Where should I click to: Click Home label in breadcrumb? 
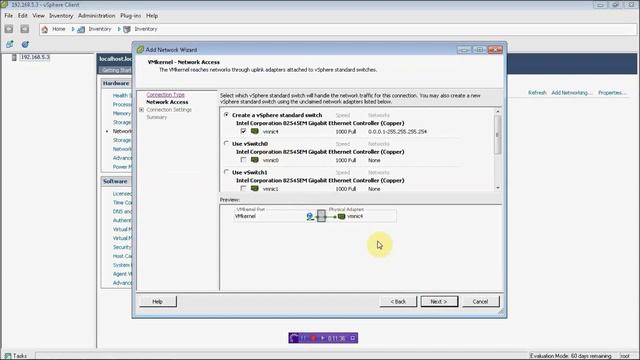pos(58,29)
